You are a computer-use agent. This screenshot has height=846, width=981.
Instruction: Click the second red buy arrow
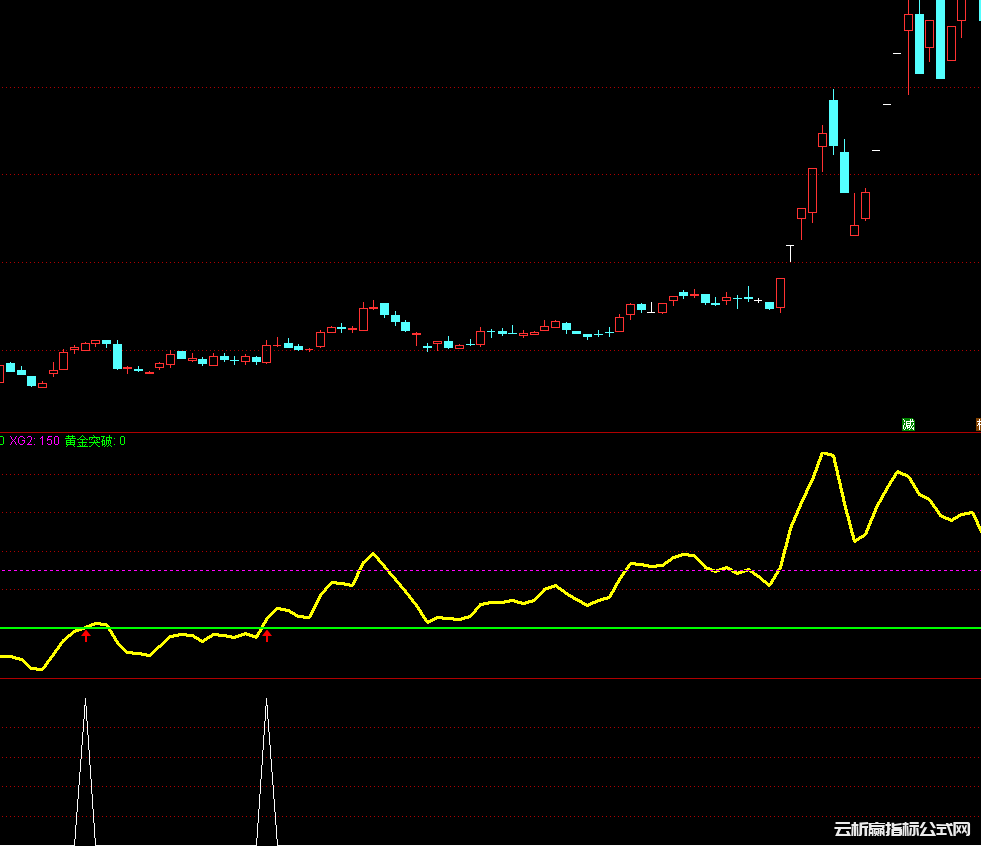click(267, 634)
